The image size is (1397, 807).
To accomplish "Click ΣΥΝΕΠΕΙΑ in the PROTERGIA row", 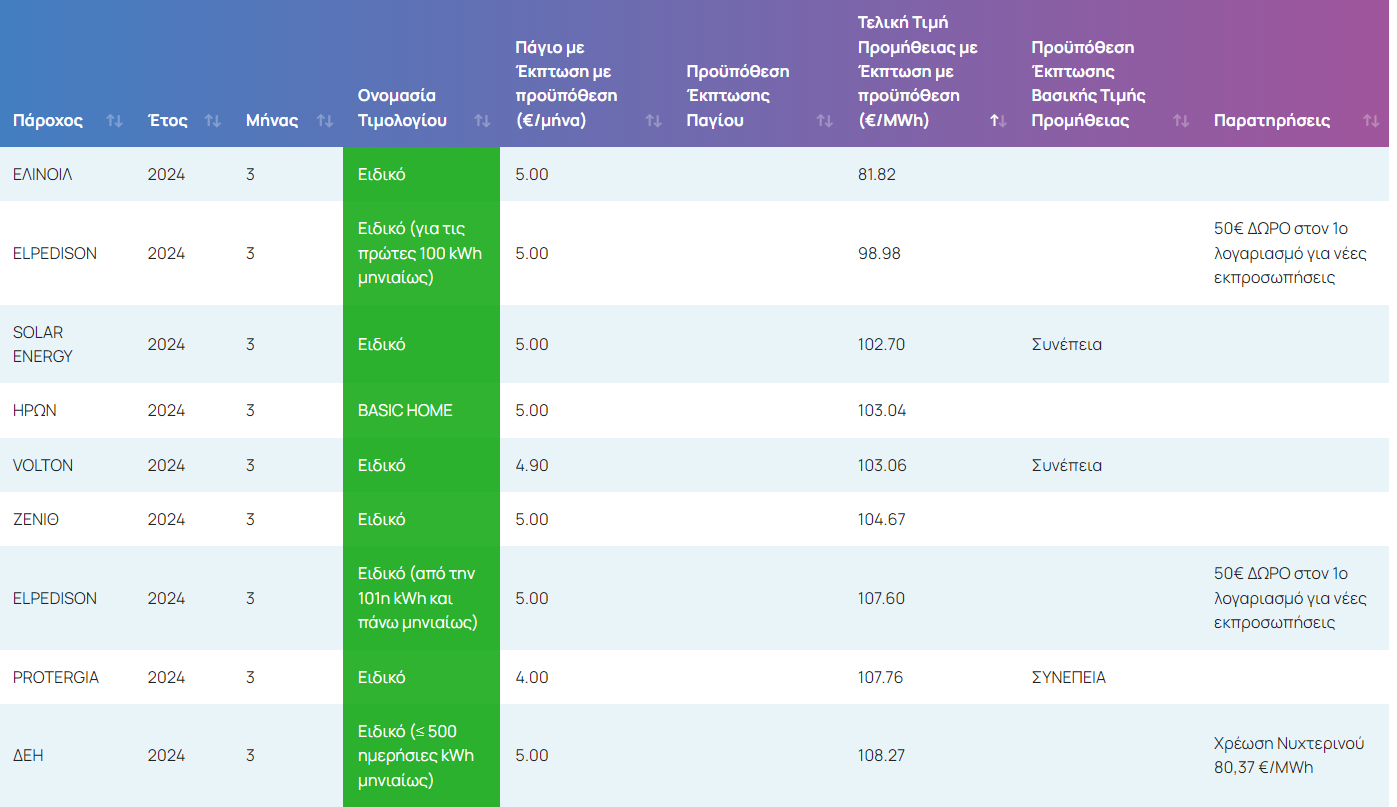I will point(1068,677).
